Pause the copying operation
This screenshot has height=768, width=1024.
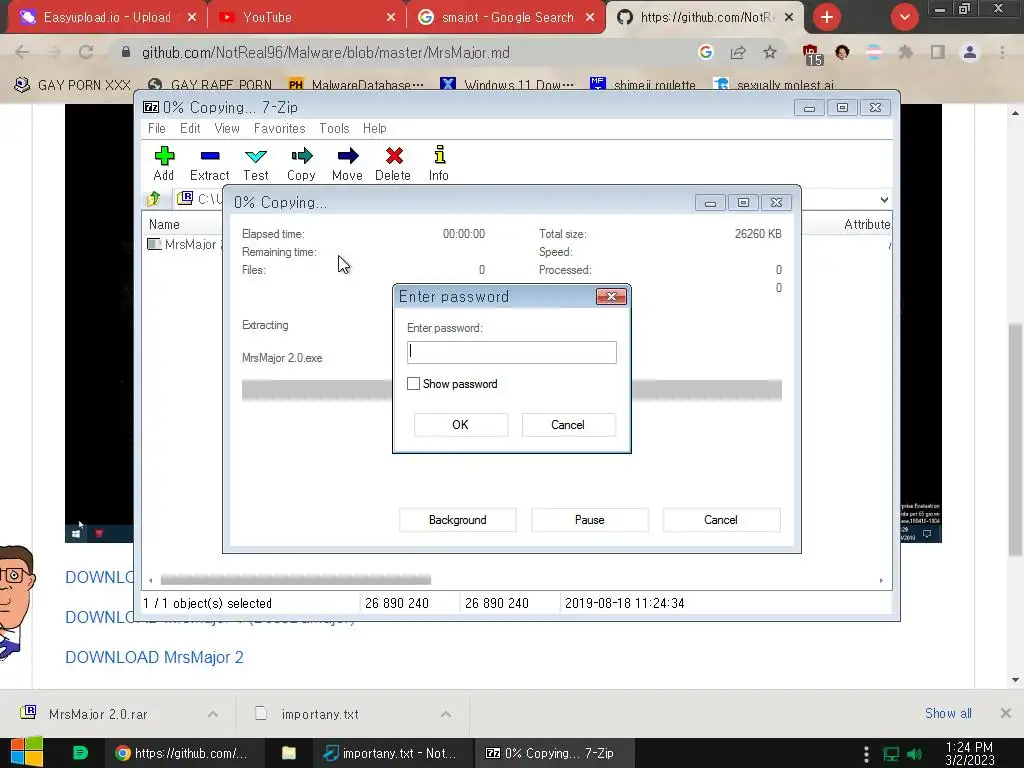coord(589,520)
